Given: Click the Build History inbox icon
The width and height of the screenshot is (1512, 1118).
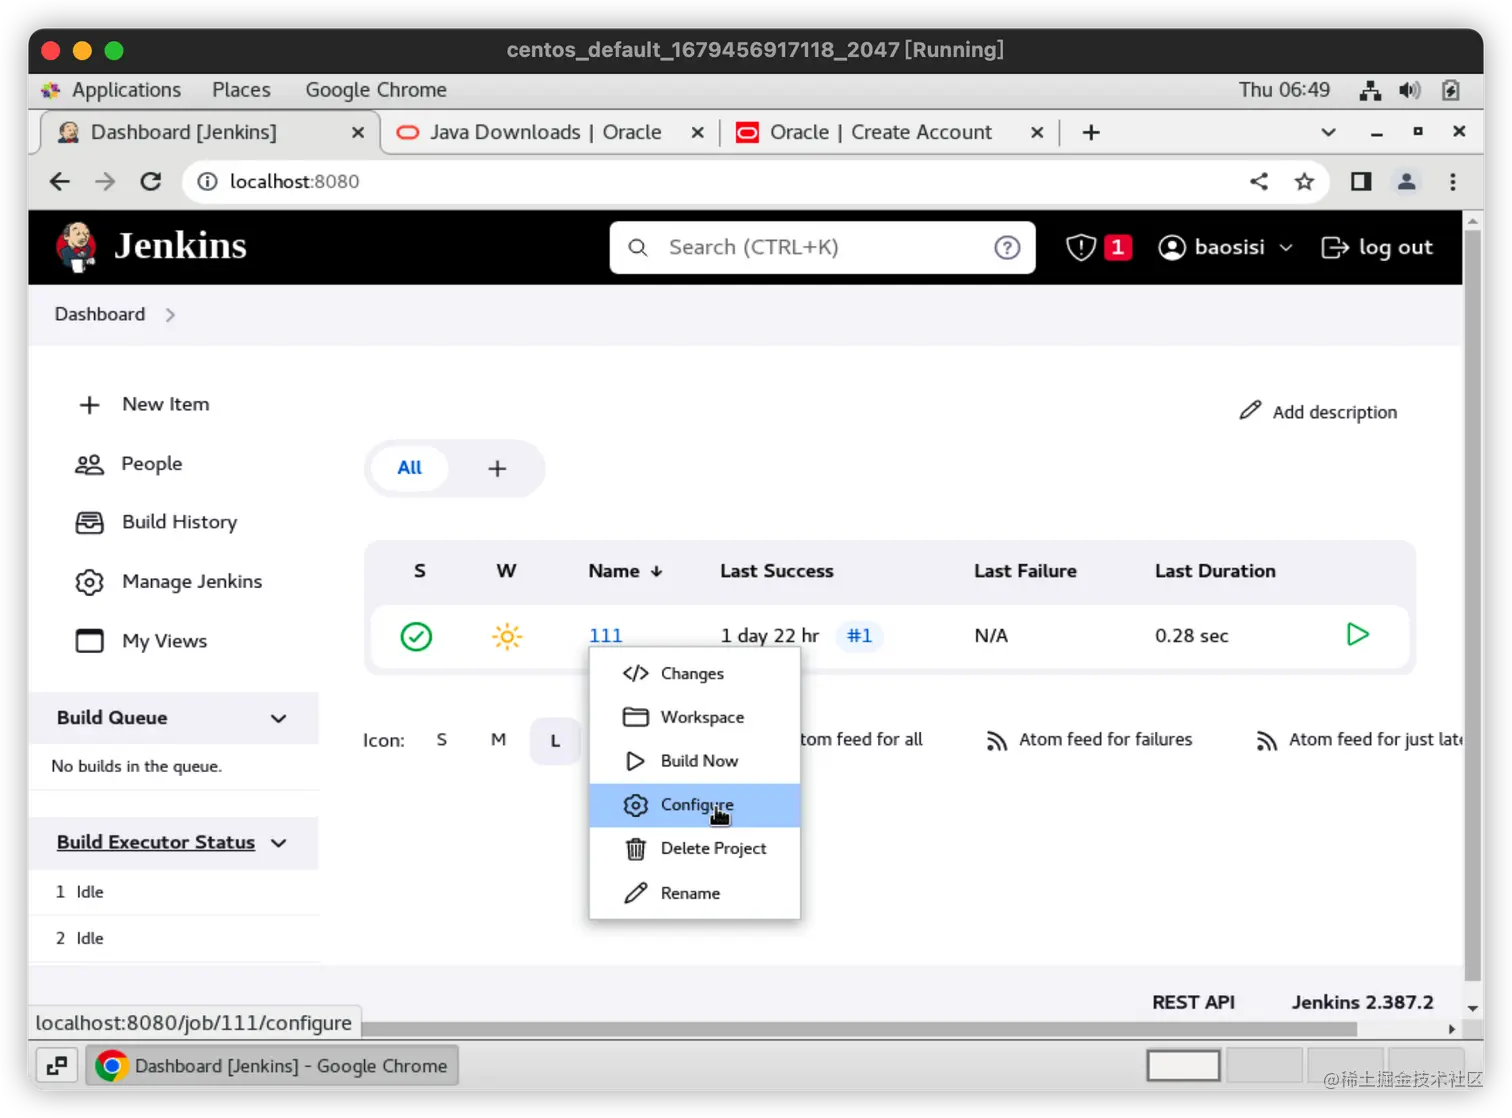Looking at the screenshot, I should (90, 523).
